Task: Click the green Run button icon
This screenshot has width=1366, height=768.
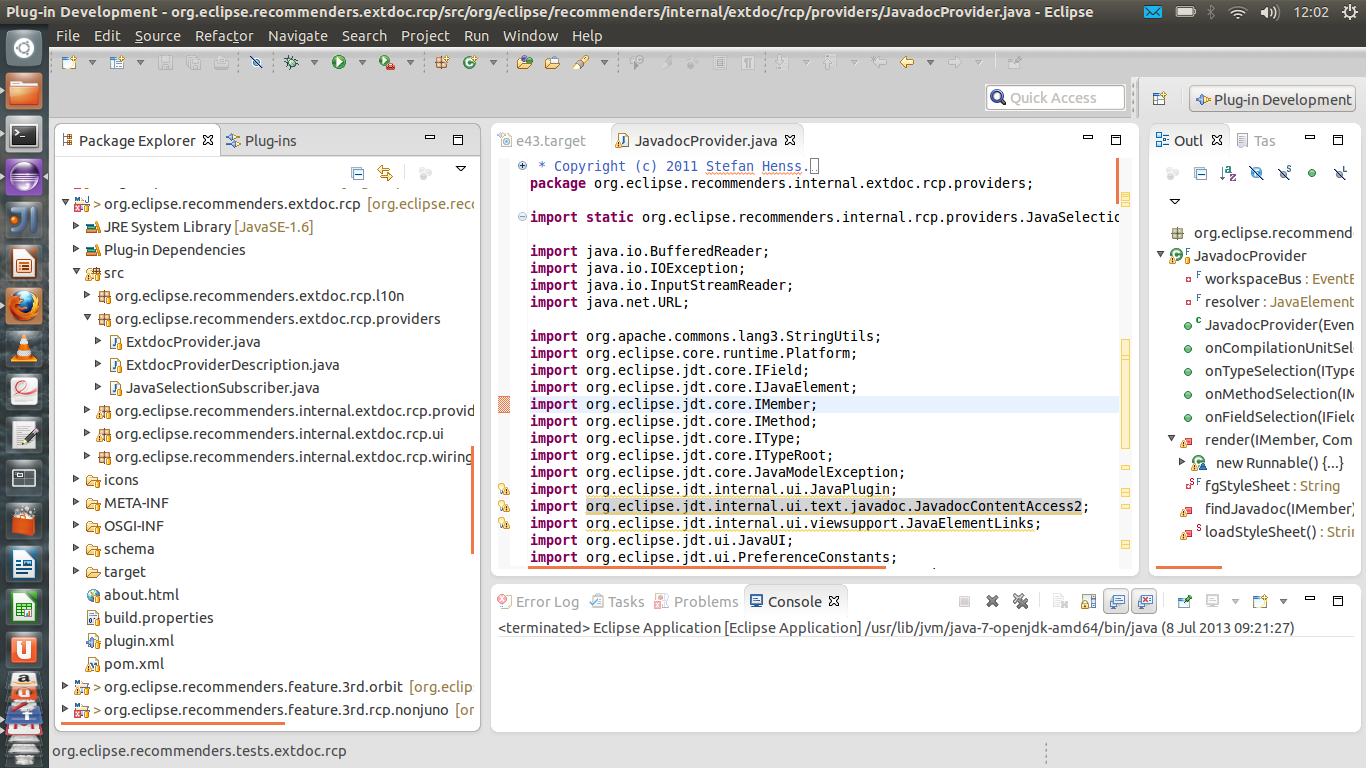Action: pyautogui.click(x=339, y=62)
